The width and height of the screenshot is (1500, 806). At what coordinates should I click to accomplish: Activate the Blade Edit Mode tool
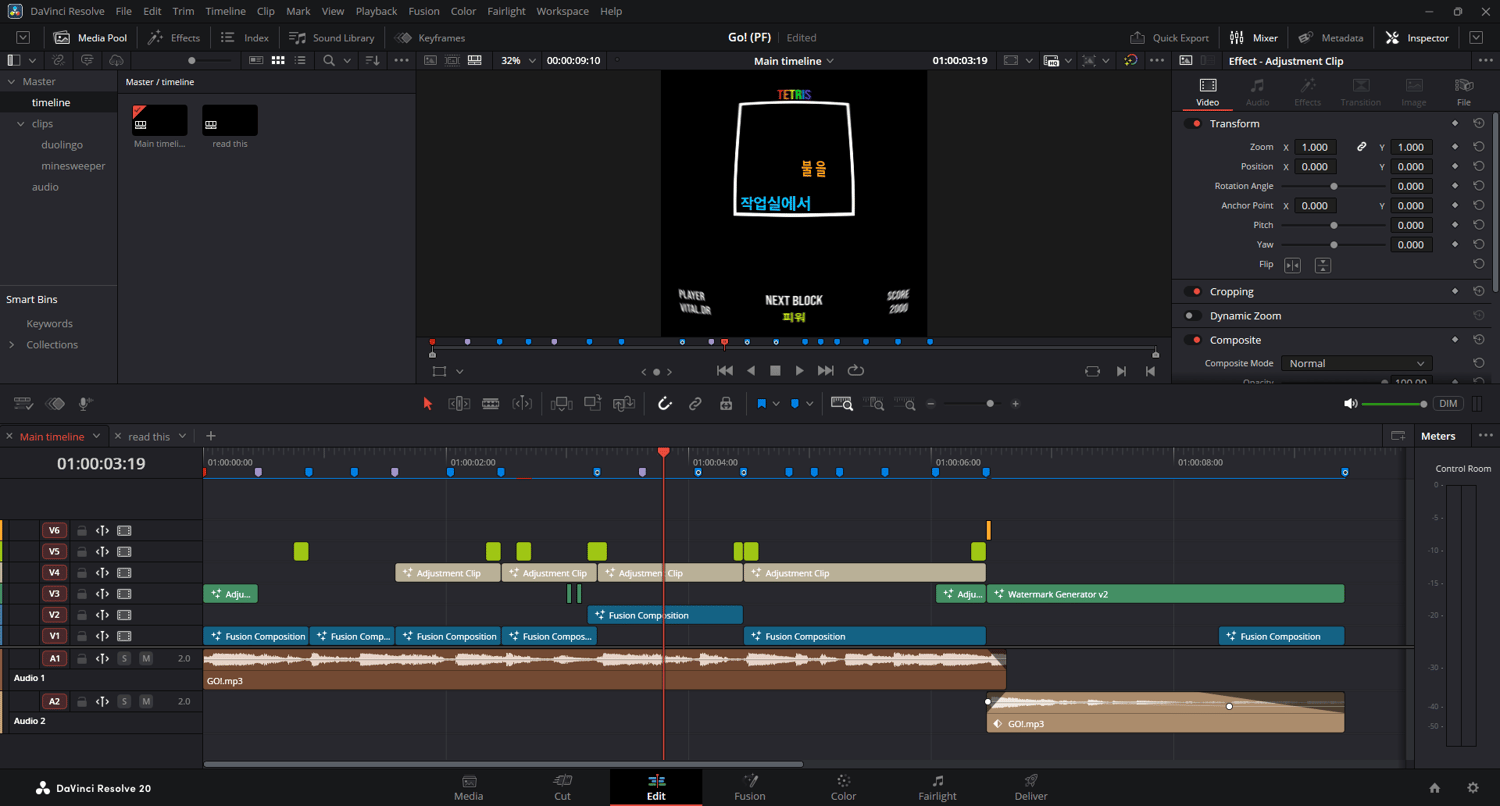[x=490, y=404]
